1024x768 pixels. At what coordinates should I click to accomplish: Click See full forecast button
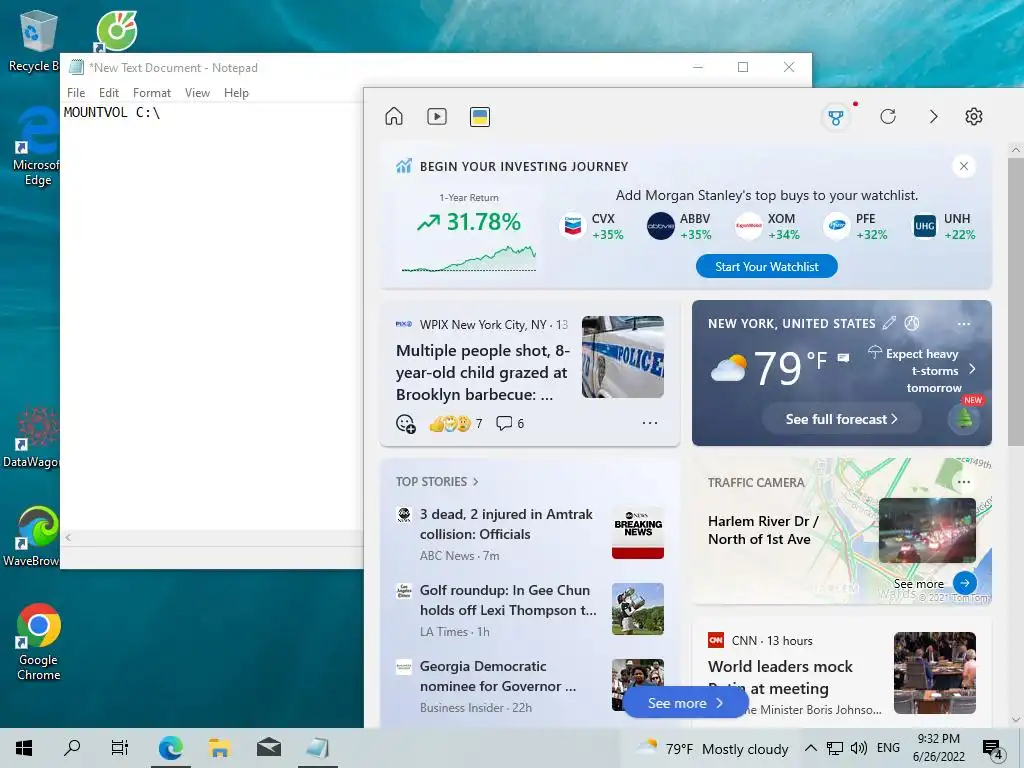coord(841,419)
